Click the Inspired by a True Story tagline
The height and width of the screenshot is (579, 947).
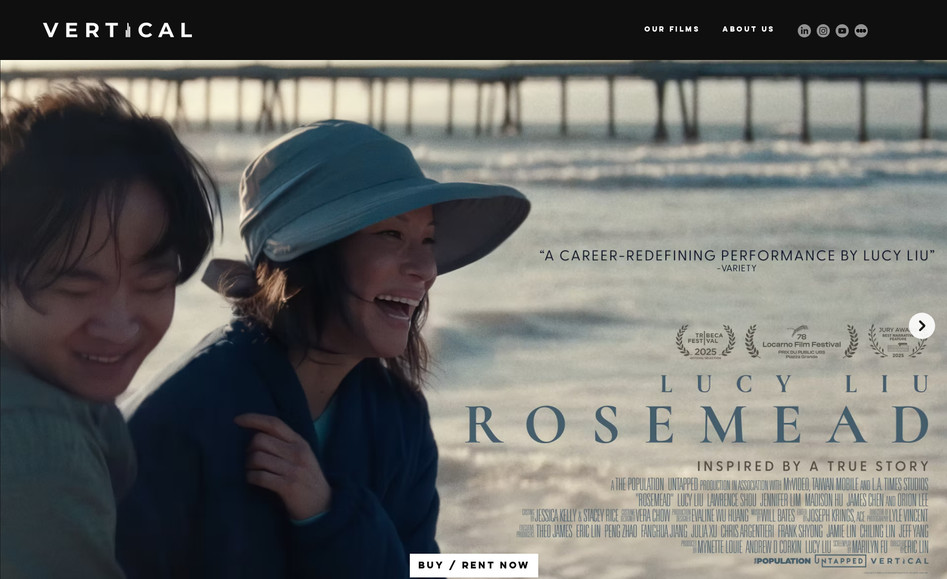813,466
